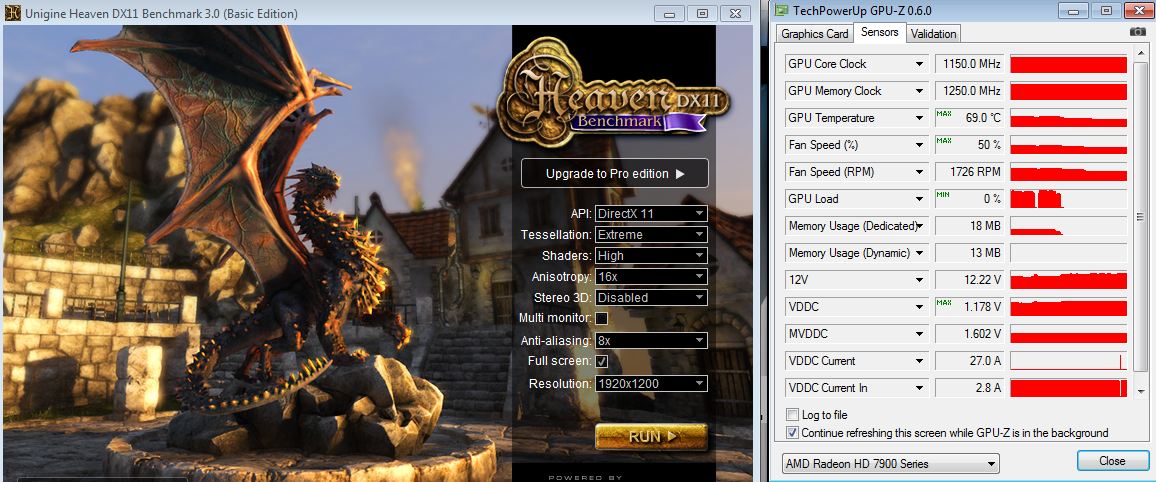Click the VDDC Current graph
The image size is (1156, 482).
(x=1068, y=361)
